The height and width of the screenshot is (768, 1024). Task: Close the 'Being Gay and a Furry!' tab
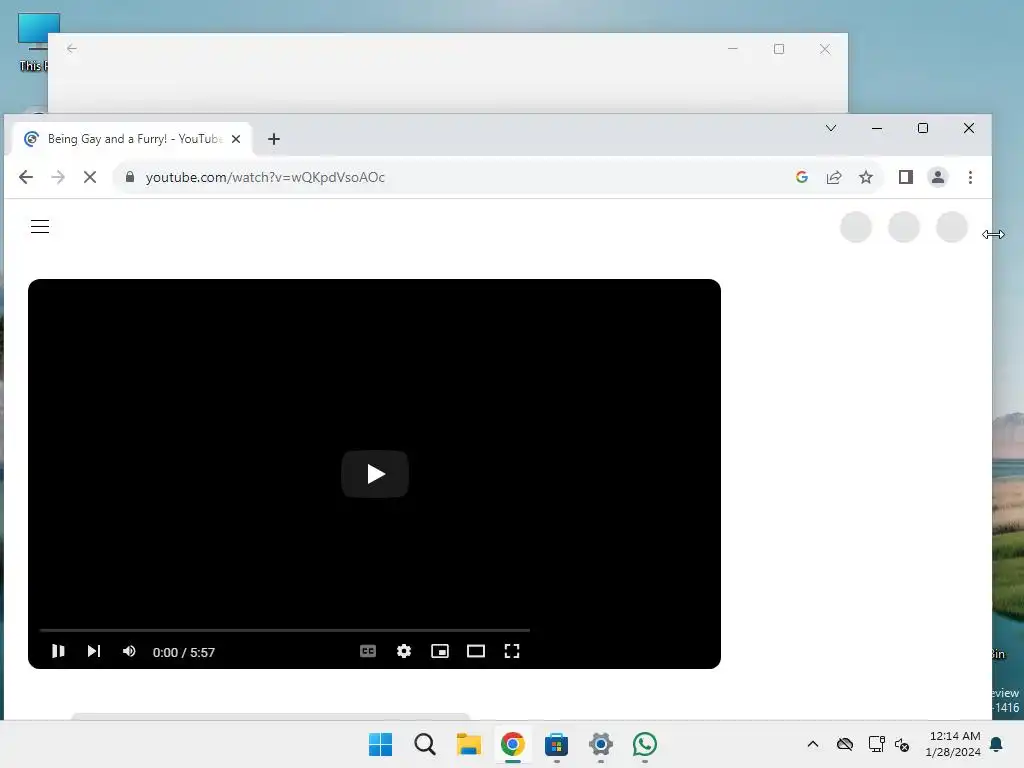(x=236, y=139)
